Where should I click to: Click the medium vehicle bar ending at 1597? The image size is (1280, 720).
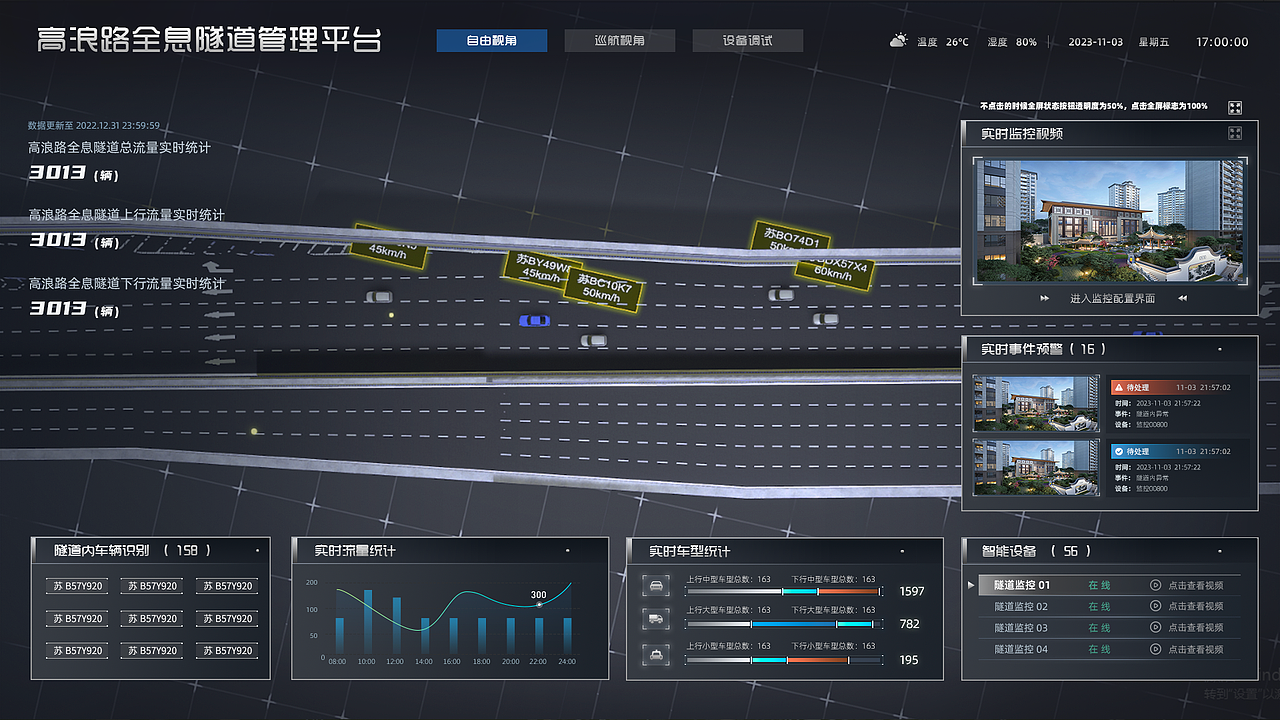pos(783,592)
